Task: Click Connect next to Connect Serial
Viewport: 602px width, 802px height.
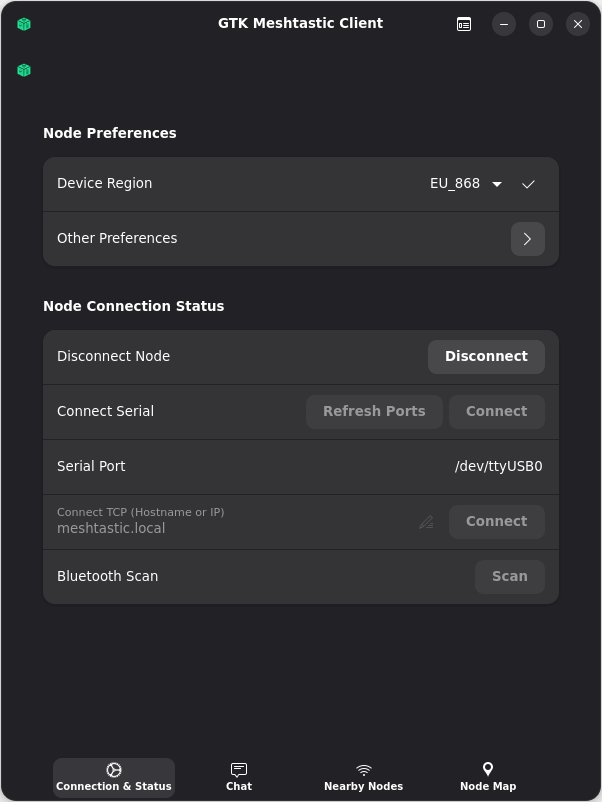Action: pyautogui.click(x=496, y=411)
